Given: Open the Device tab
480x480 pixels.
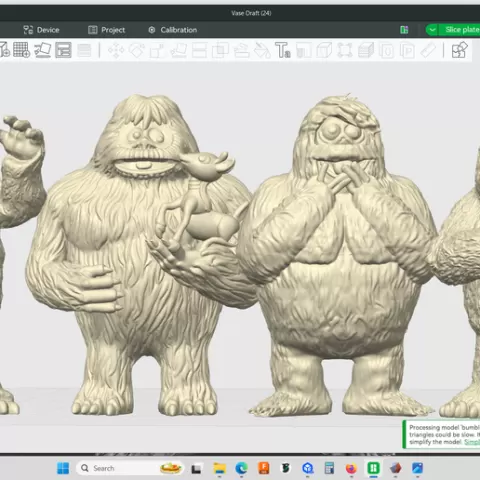Looking at the screenshot, I should click(x=41, y=30).
